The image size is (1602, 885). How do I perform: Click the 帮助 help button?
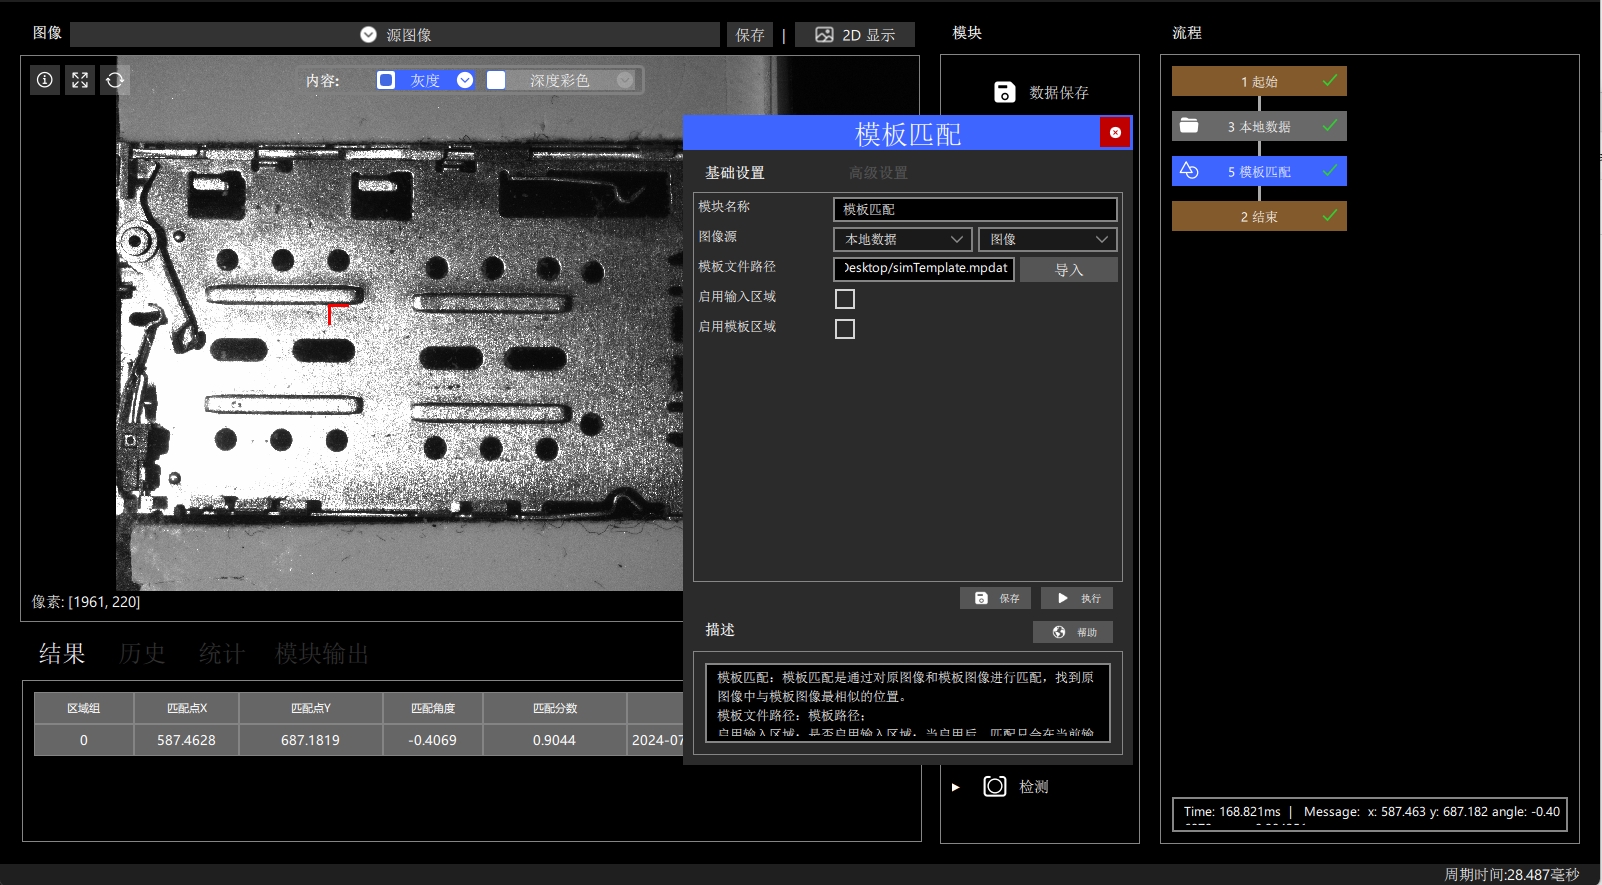[x=1073, y=632]
